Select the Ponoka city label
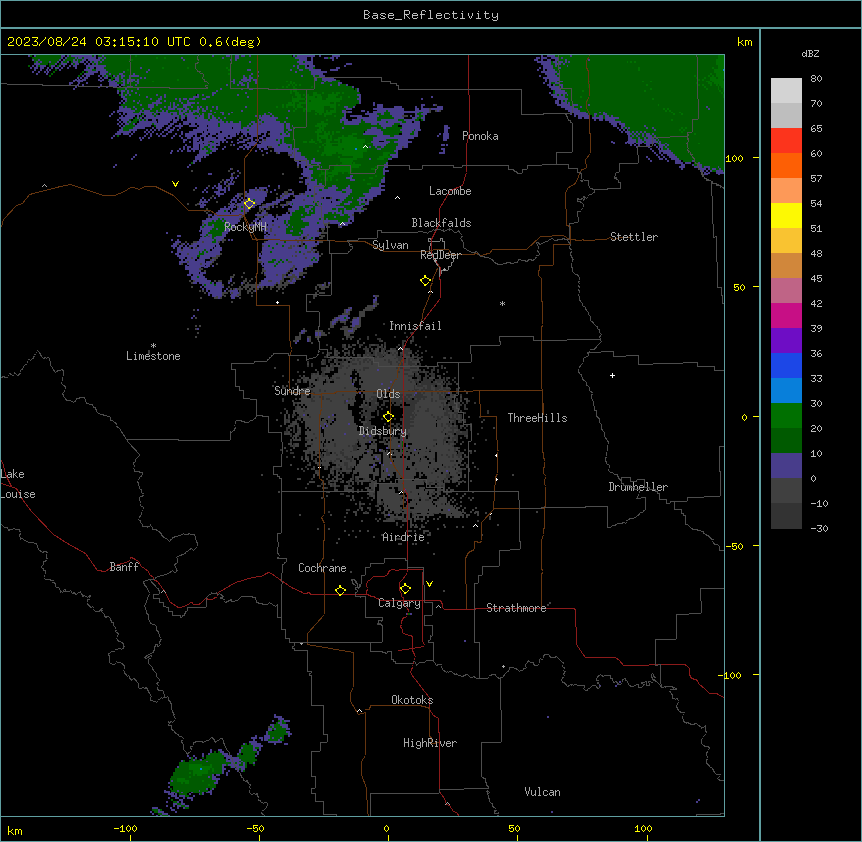 pos(480,136)
